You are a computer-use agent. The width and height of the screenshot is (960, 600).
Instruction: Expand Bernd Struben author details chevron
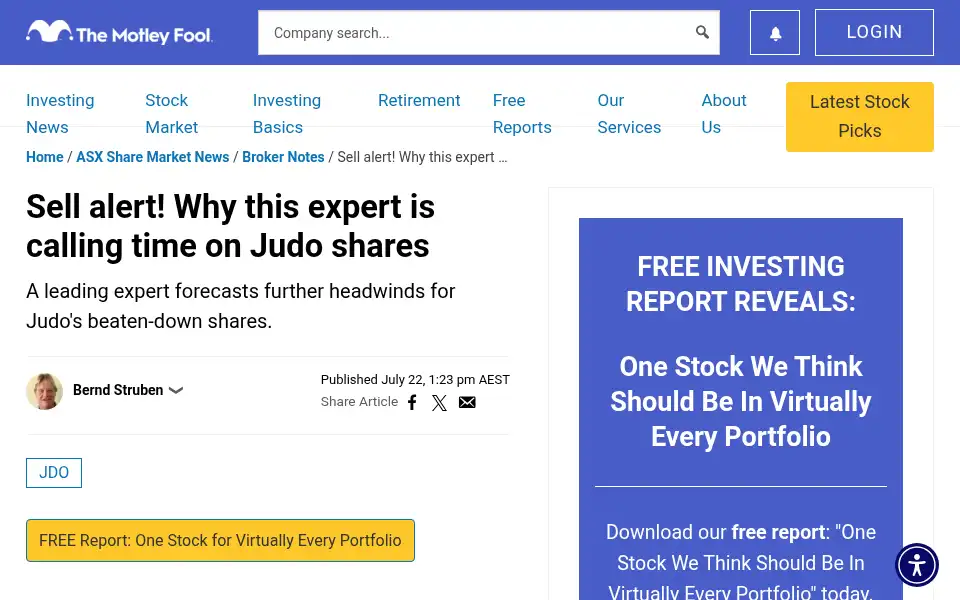[176, 390]
